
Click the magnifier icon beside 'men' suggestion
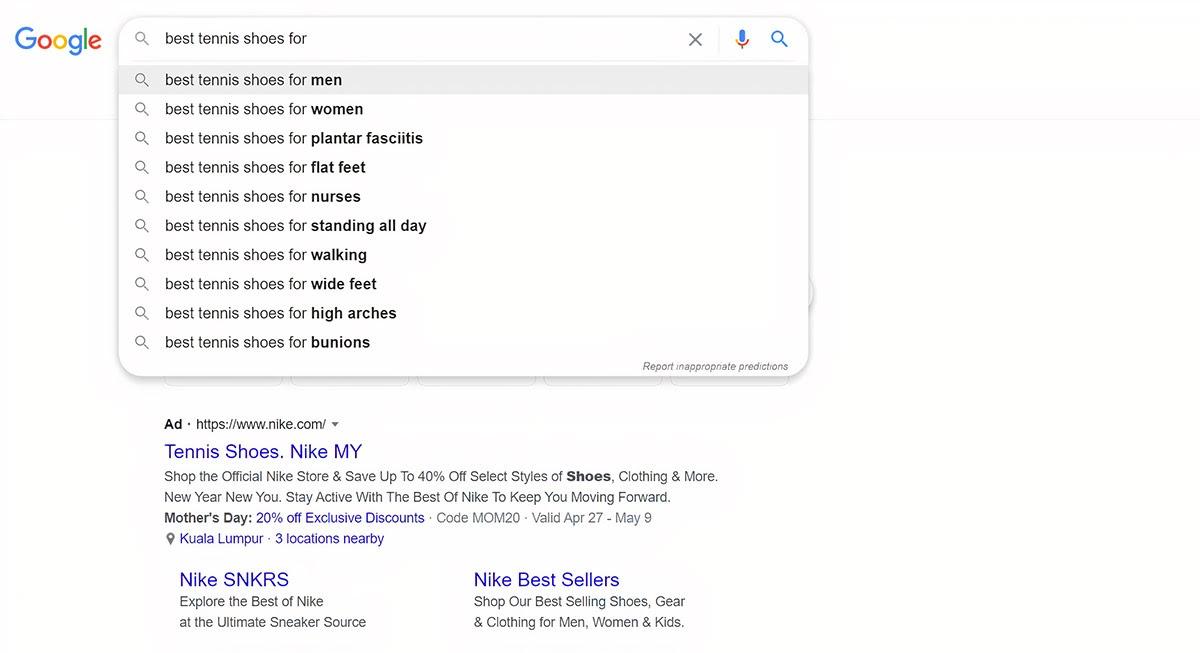tap(142, 80)
